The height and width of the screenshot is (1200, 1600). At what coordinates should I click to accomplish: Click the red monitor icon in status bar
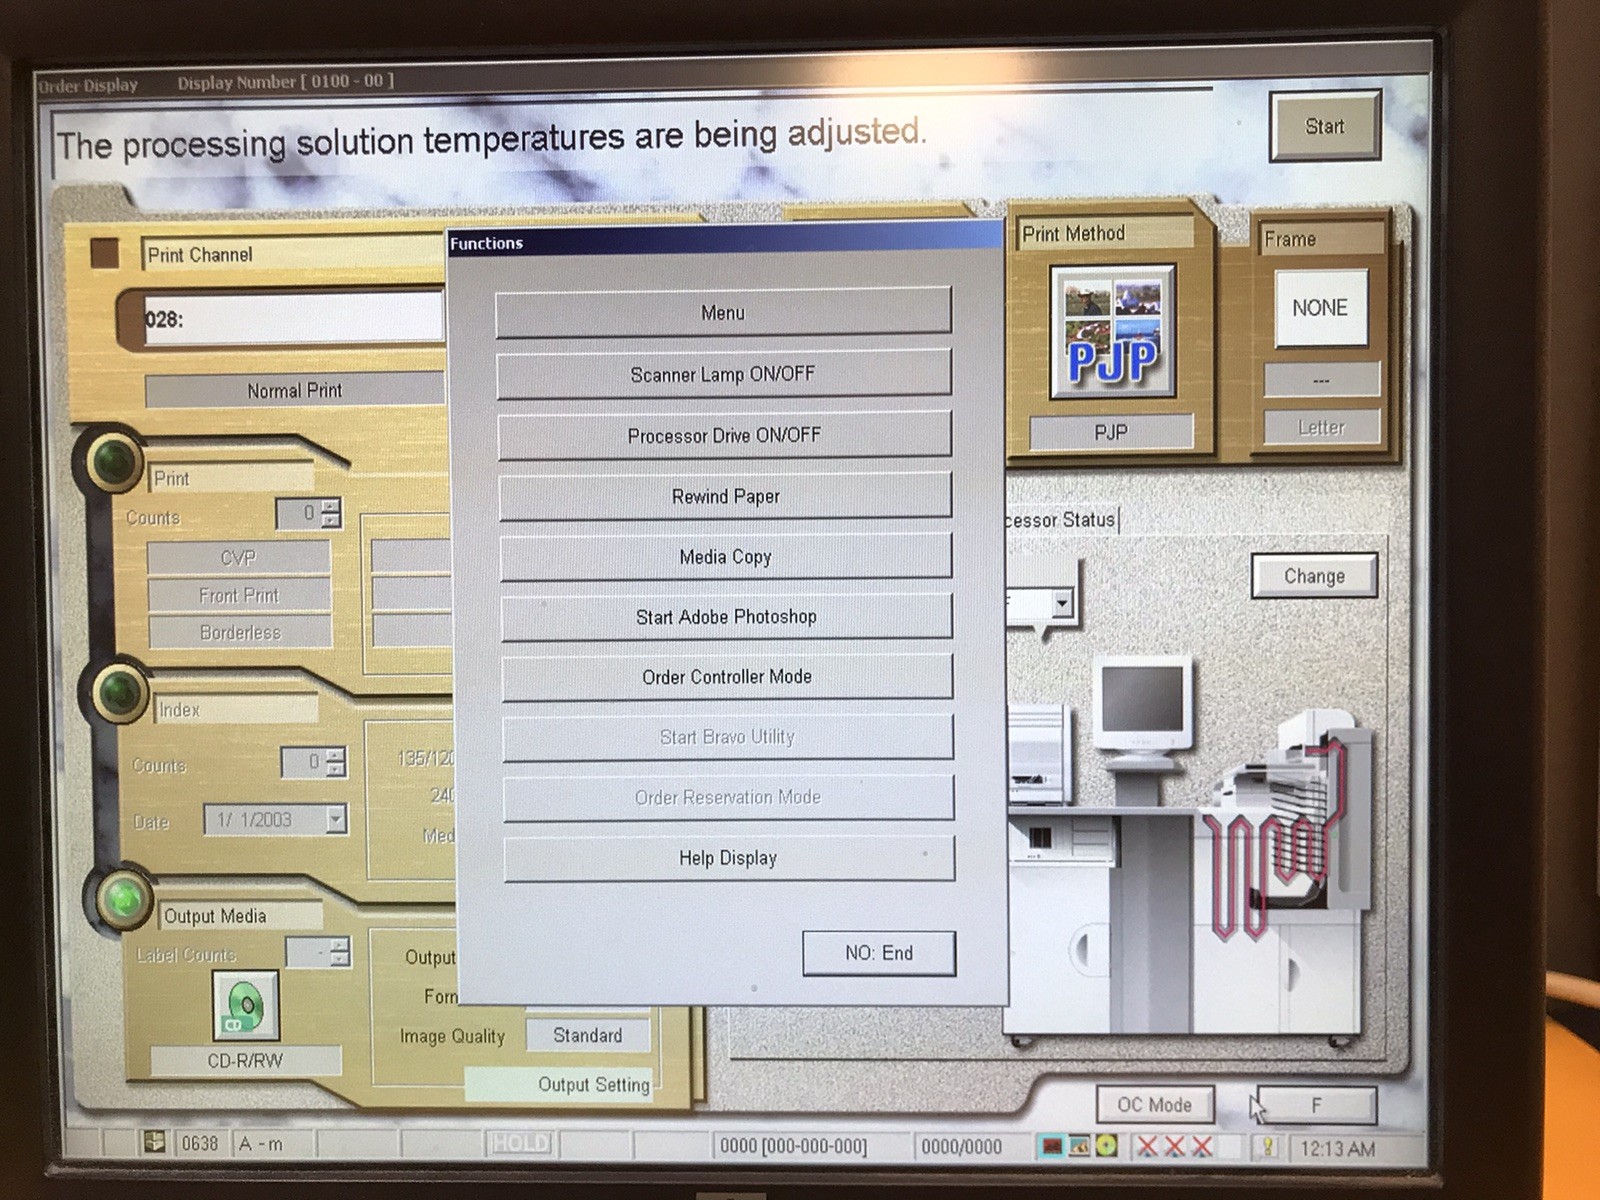tap(1051, 1146)
